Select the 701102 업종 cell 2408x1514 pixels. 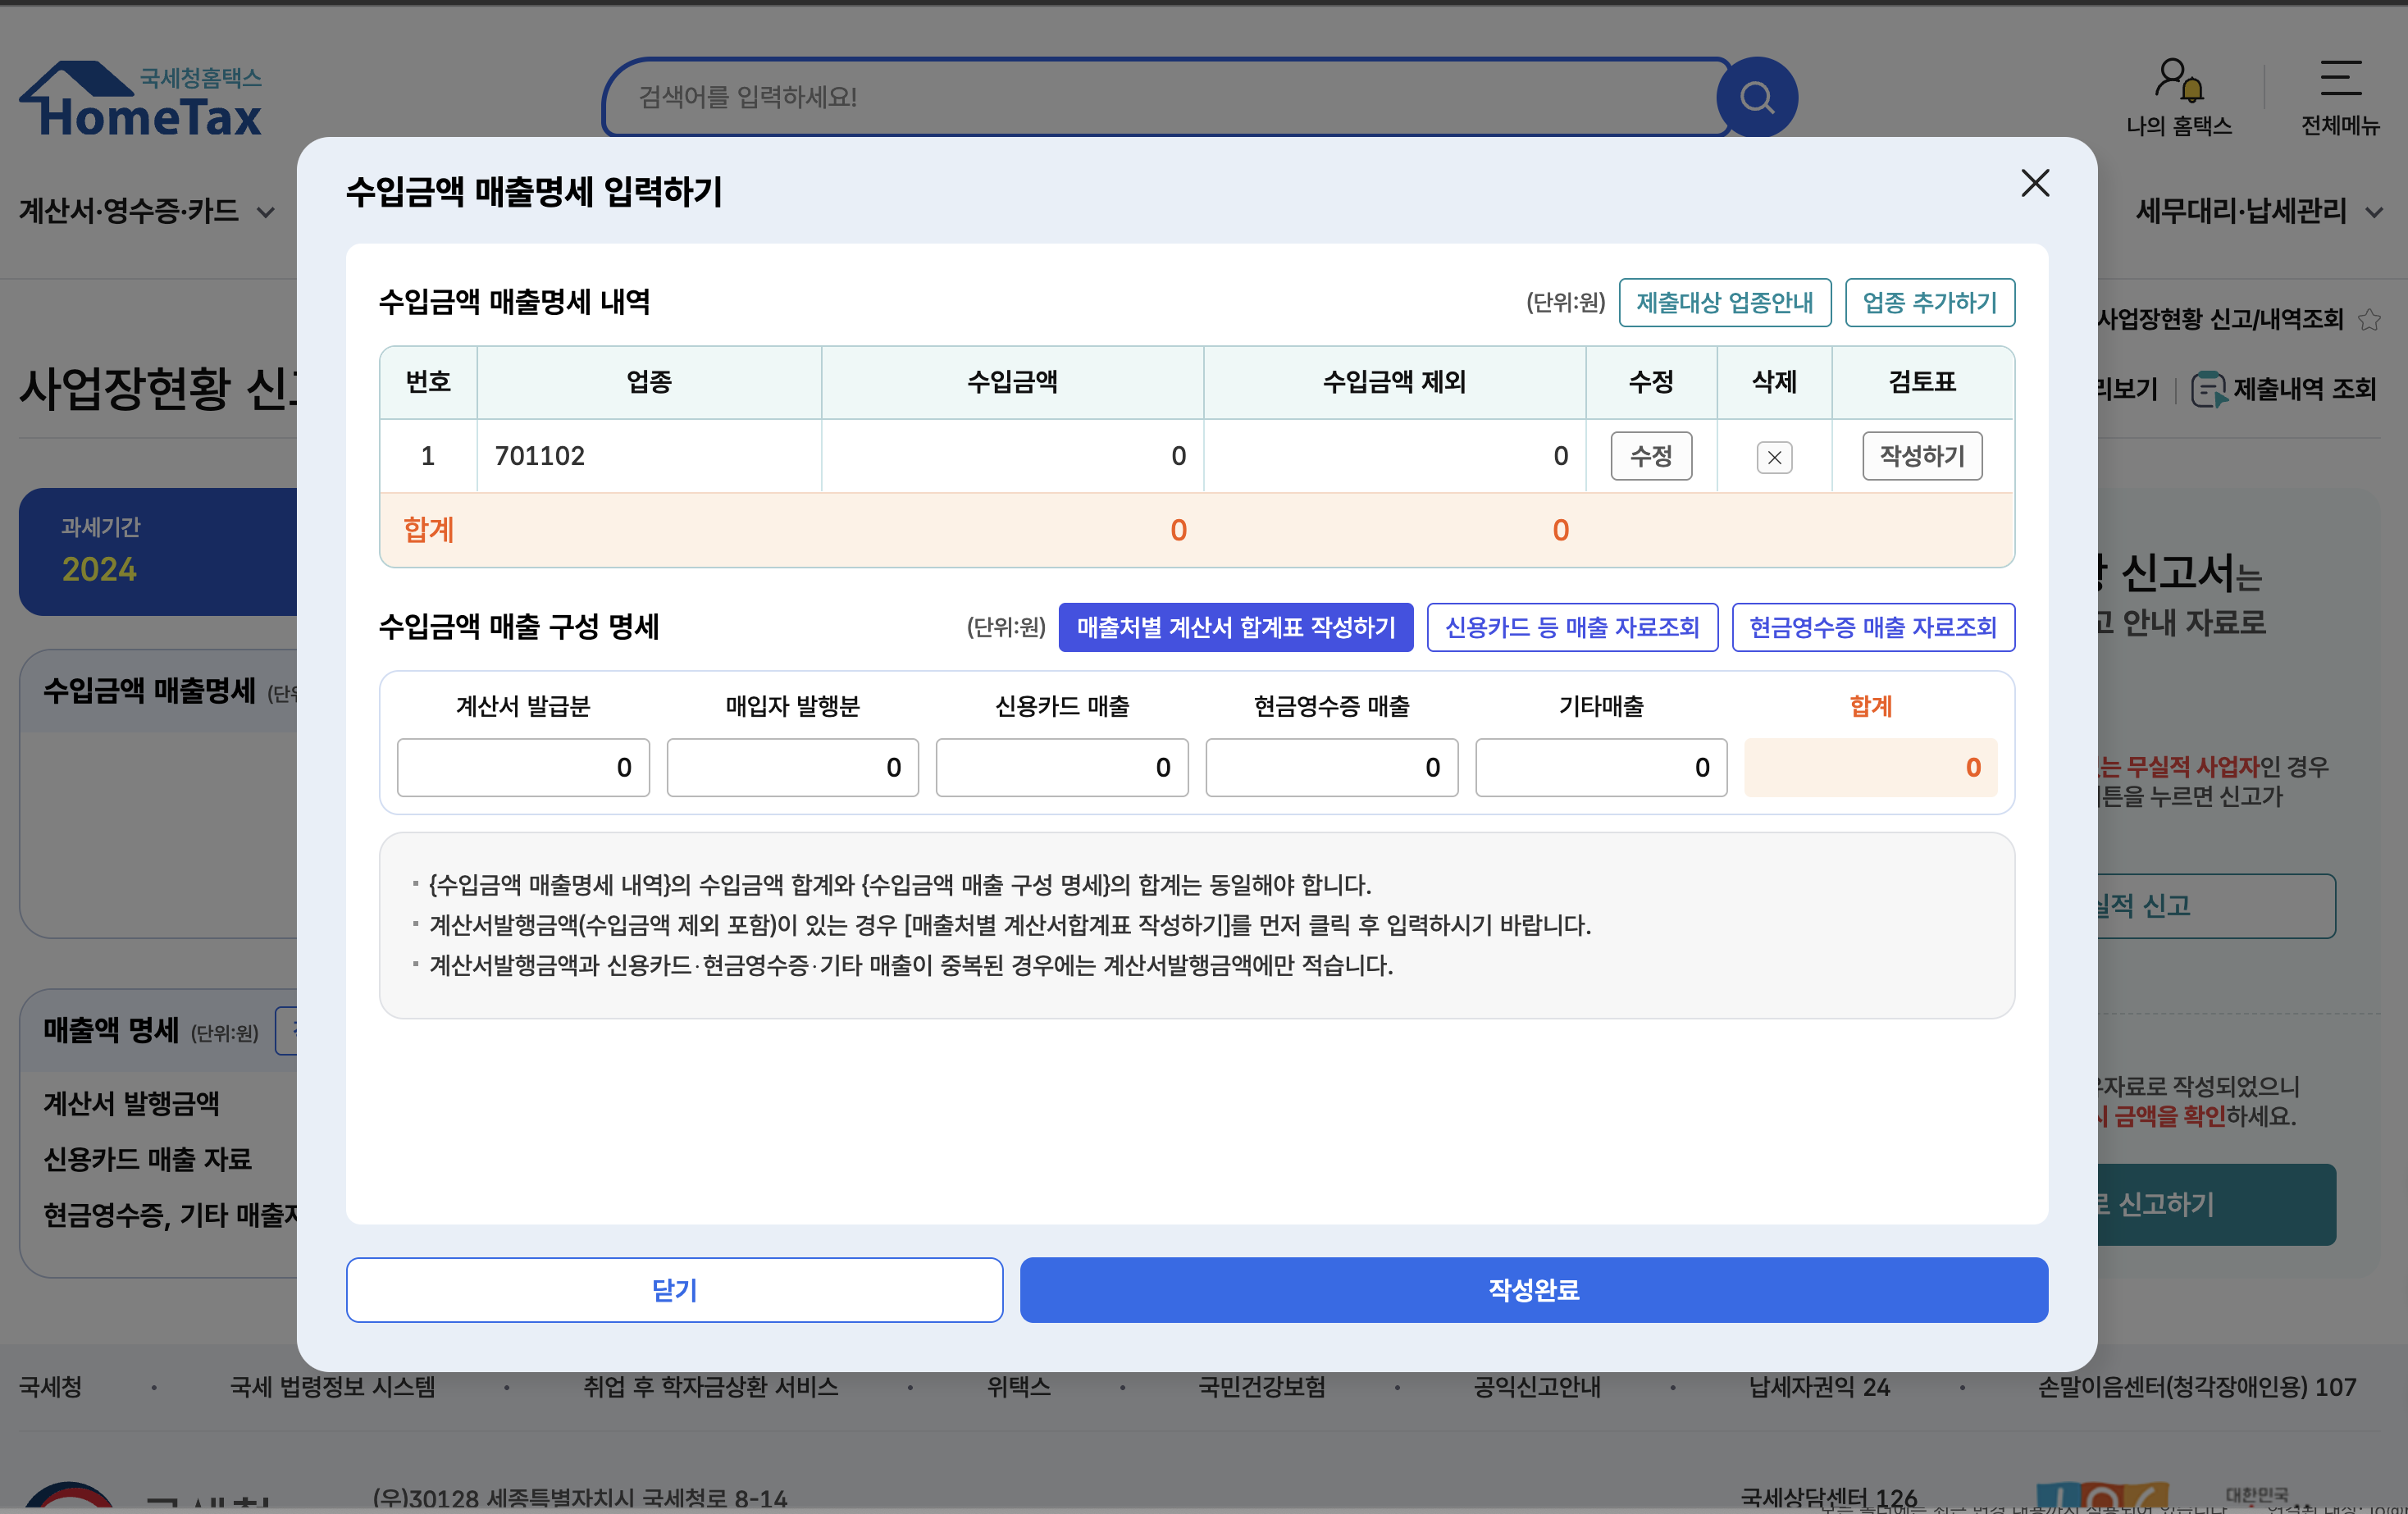click(649, 456)
